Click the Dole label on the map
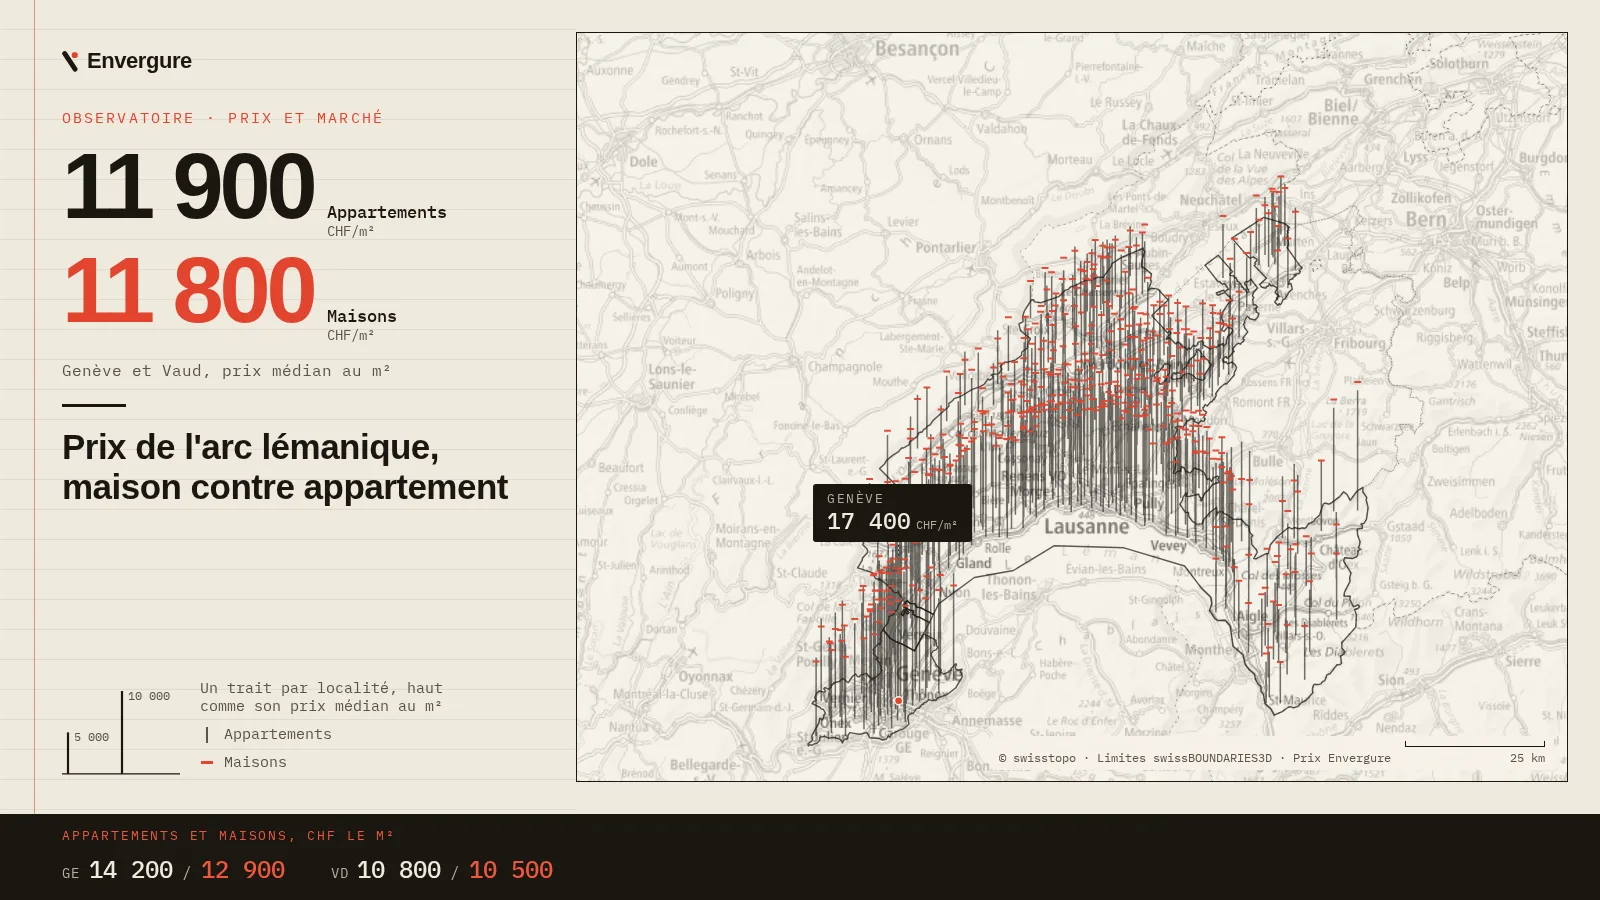The width and height of the screenshot is (1600, 900). pos(643,161)
